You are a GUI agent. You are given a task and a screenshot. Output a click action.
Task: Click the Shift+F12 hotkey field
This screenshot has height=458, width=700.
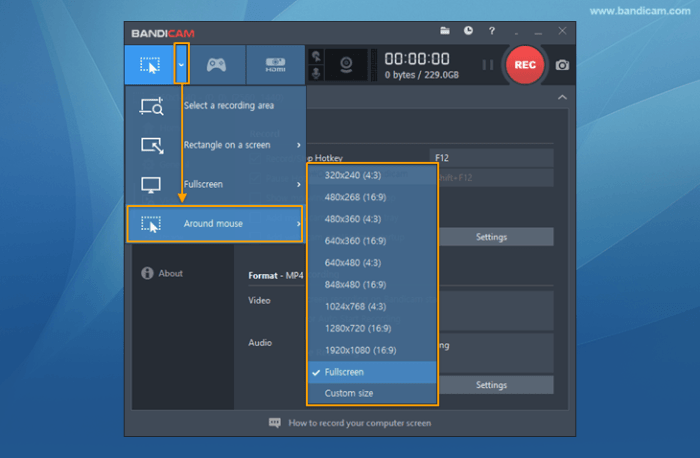(x=495, y=178)
